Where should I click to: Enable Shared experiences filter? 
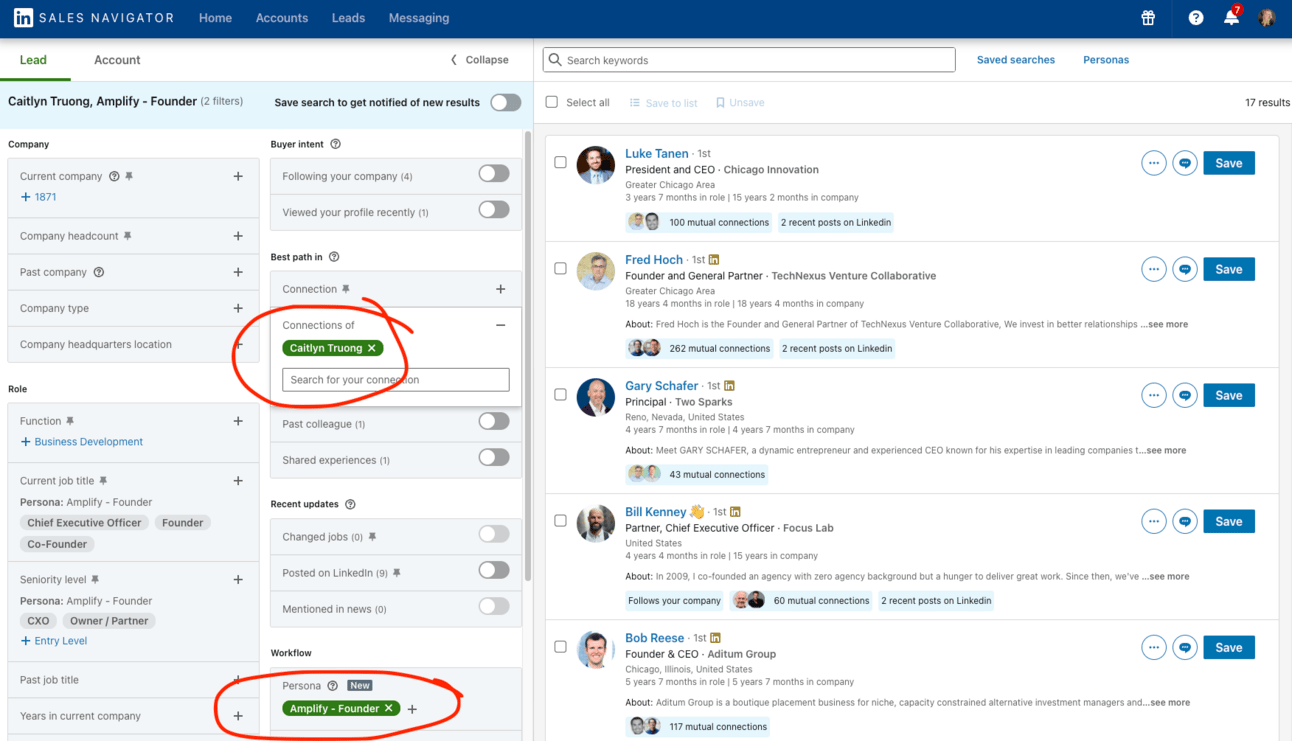pyautogui.click(x=494, y=457)
